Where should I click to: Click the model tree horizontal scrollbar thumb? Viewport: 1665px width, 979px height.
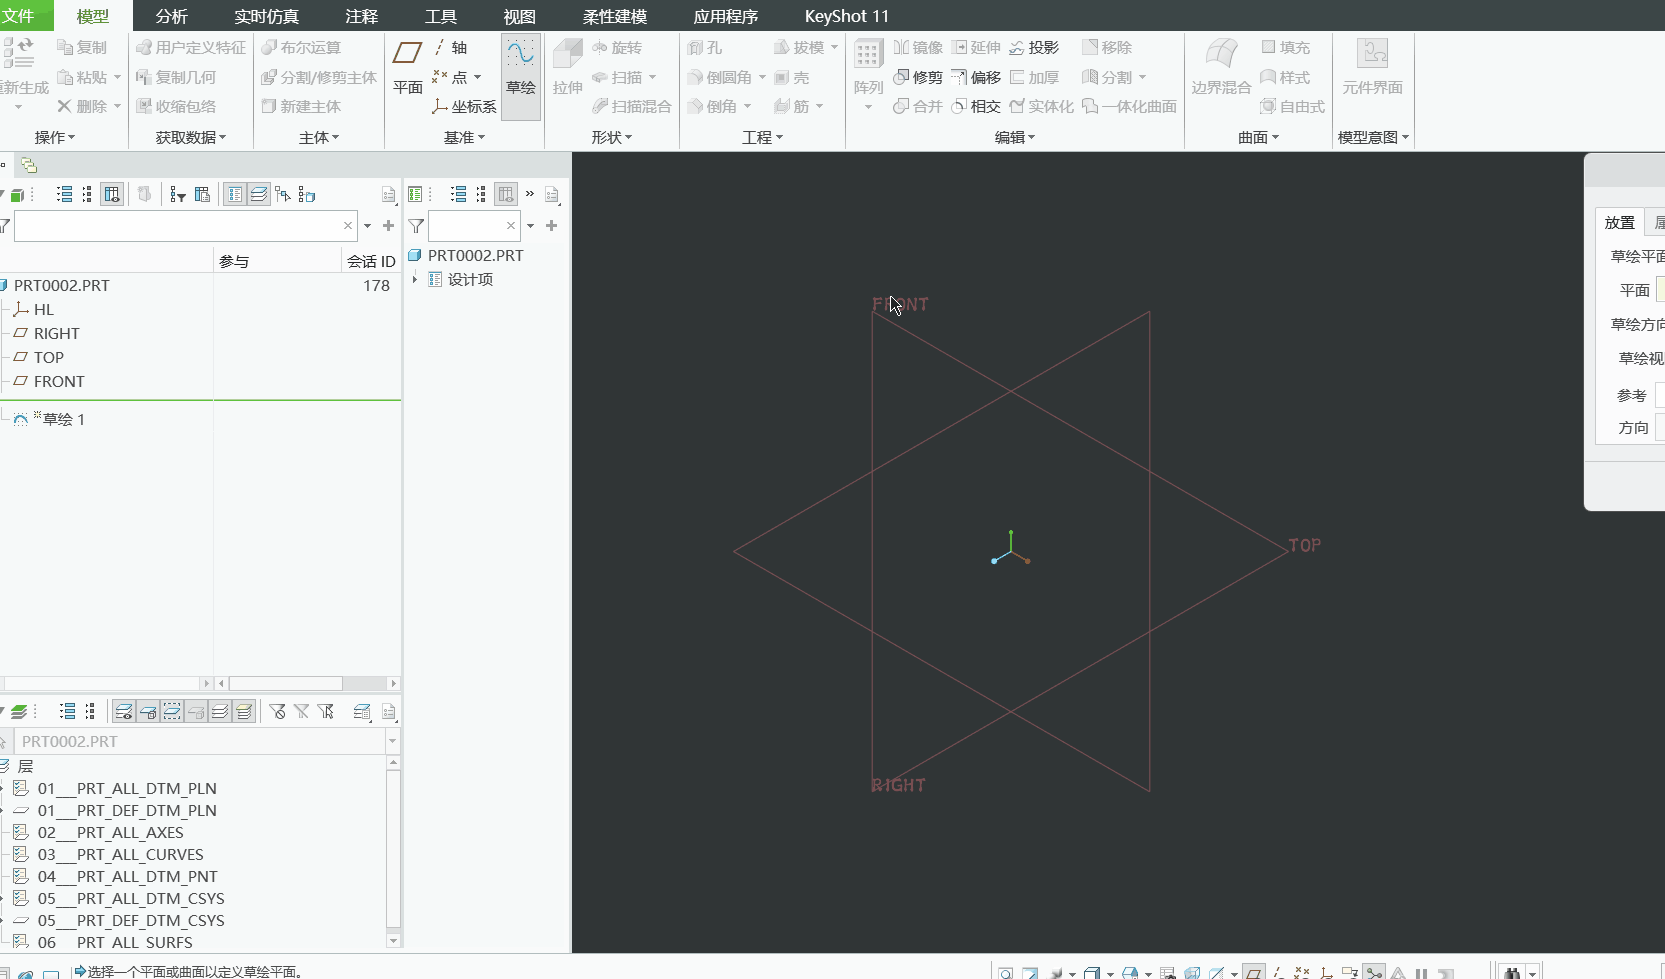pyautogui.click(x=286, y=683)
